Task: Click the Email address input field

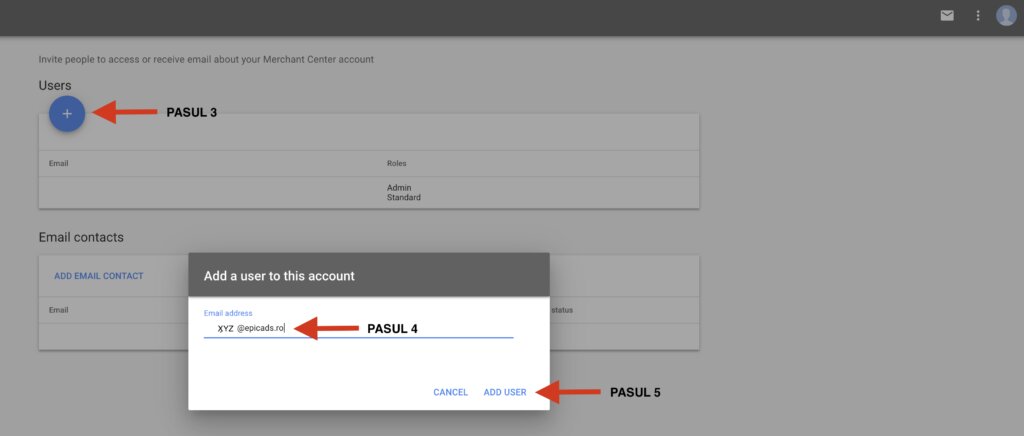Action: [x=359, y=328]
